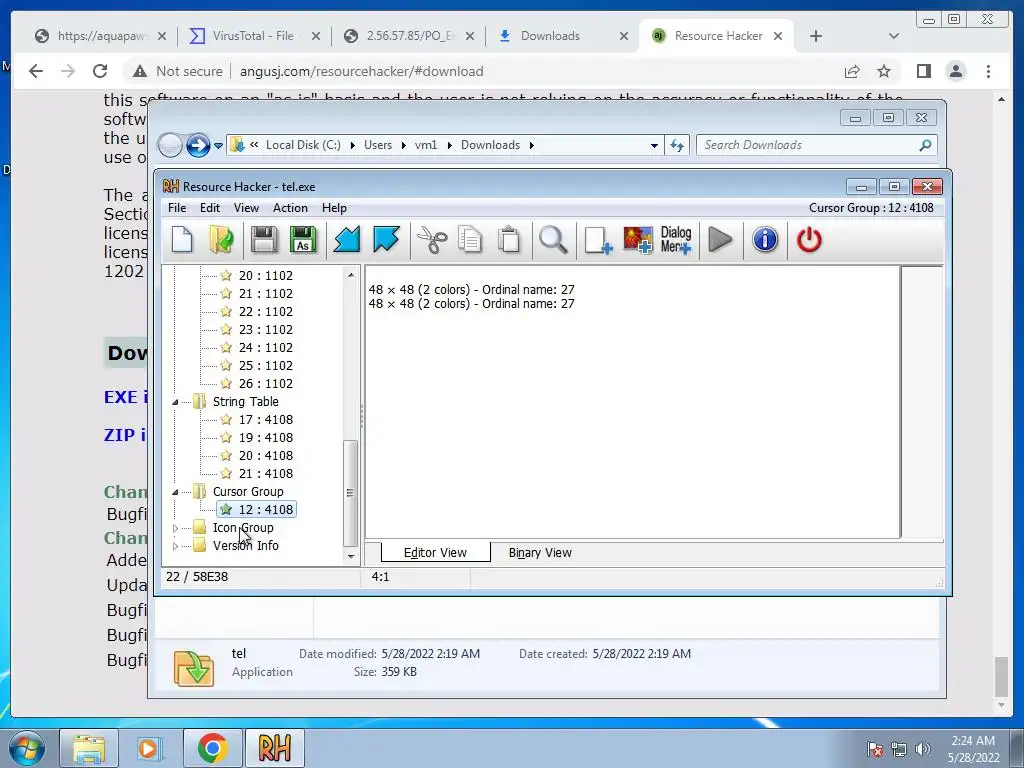
Task: Open Windows Explorer from the taskbar
Action: point(89,748)
